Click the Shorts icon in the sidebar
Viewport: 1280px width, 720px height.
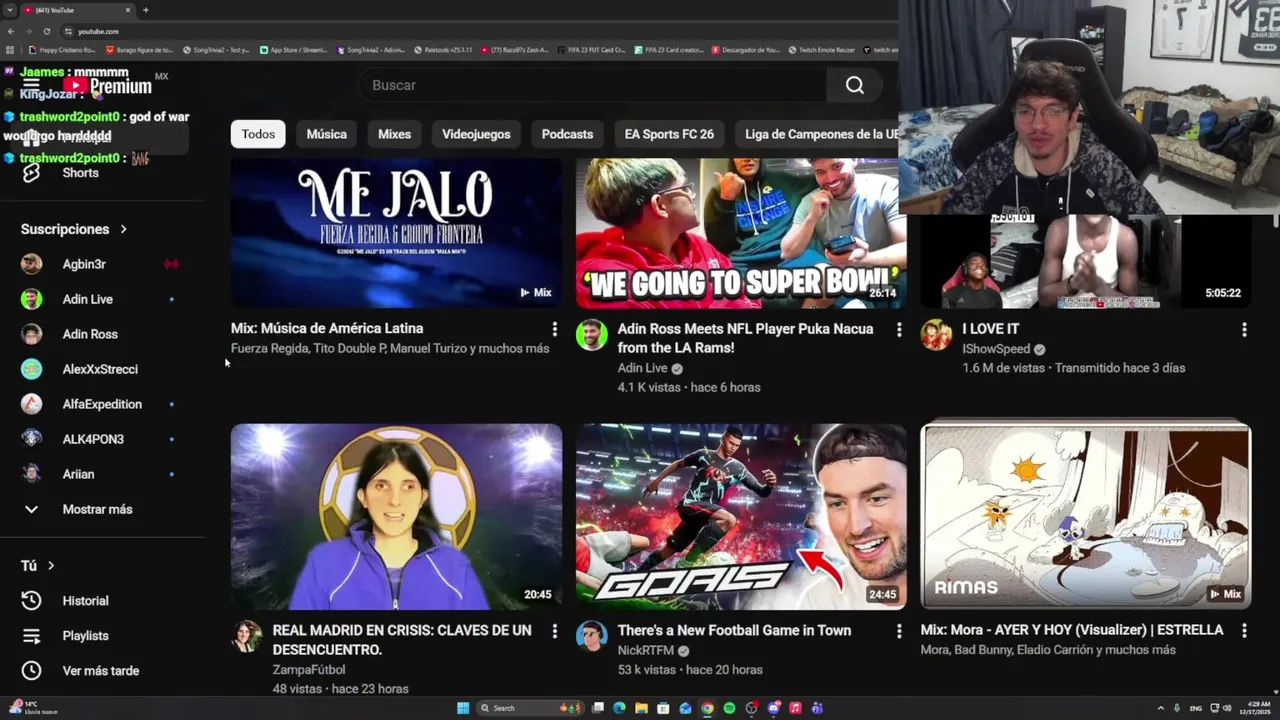[x=31, y=173]
